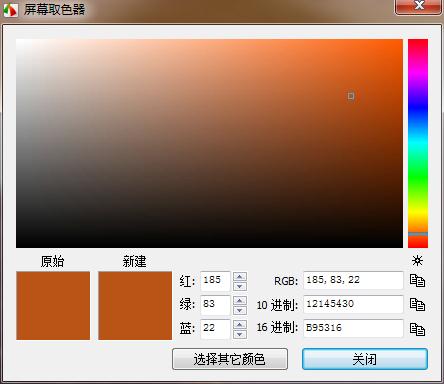This screenshot has width=444, height=384.
Task: Click the 10 进制 decimal field
Action: tap(353, 304)
